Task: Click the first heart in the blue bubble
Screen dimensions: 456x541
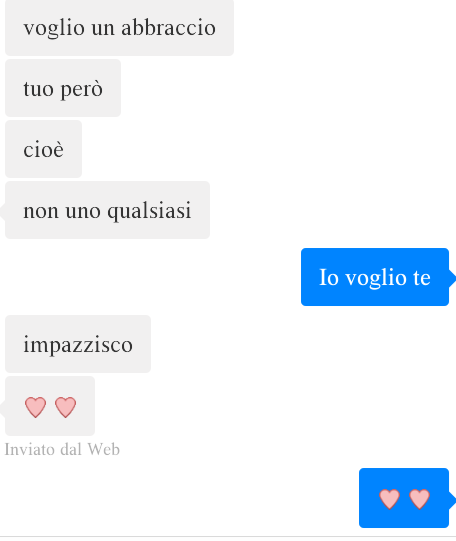Action: click(389, 499)
